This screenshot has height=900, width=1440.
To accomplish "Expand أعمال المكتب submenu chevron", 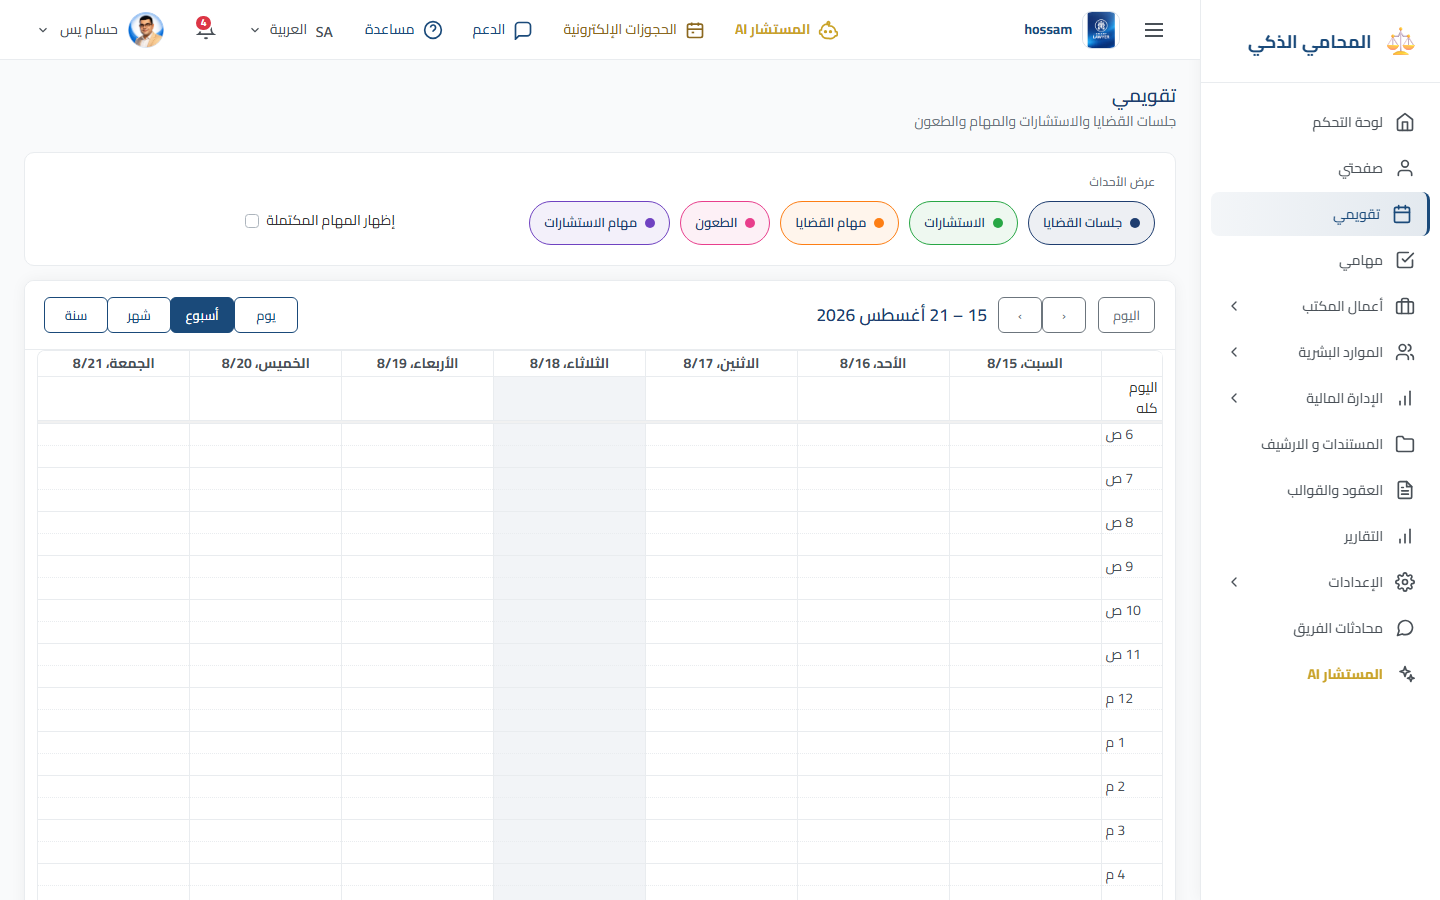I will [1234, 306].
